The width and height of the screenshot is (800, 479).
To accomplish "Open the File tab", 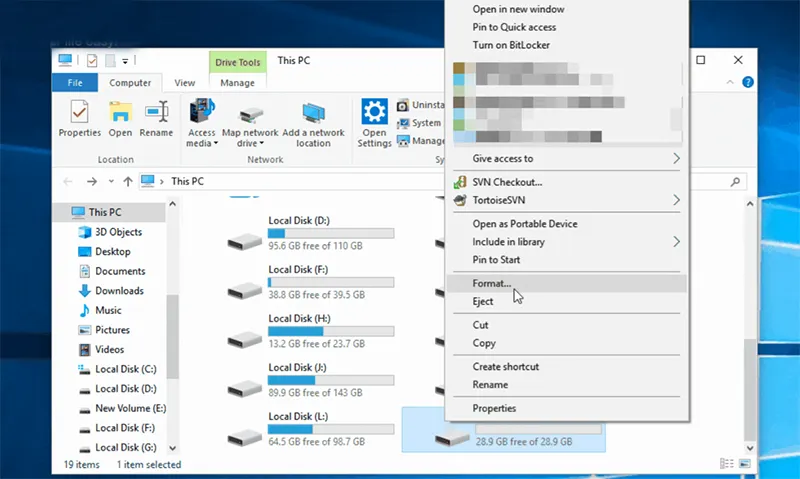I will tap(75, 83).
